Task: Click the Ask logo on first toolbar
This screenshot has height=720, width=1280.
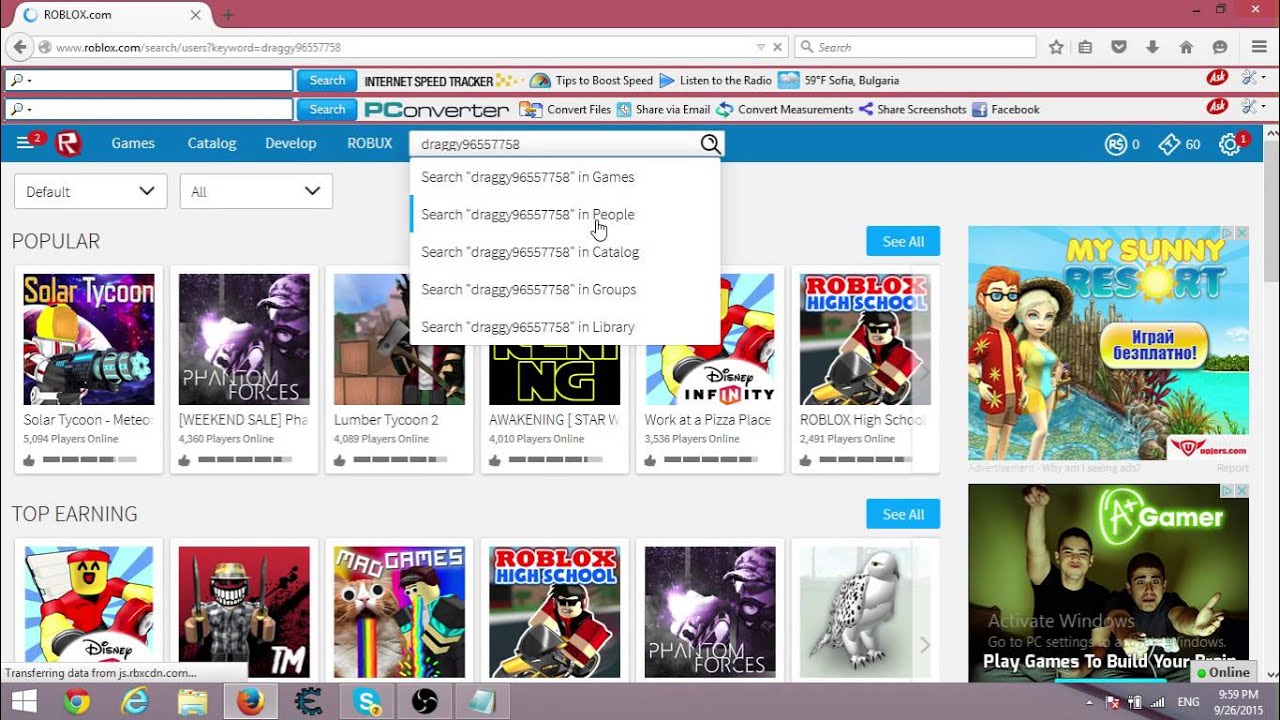Action: click(x=1217, y=78)
